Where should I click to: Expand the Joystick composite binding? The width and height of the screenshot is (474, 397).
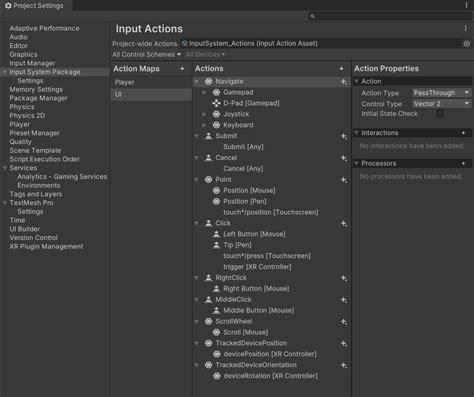204,114
